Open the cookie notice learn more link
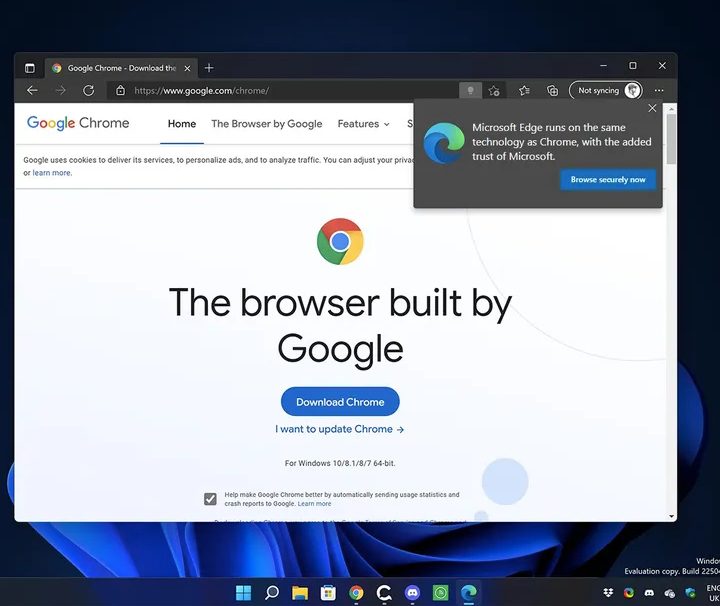 pyautogui.click(x=52, y=173)
